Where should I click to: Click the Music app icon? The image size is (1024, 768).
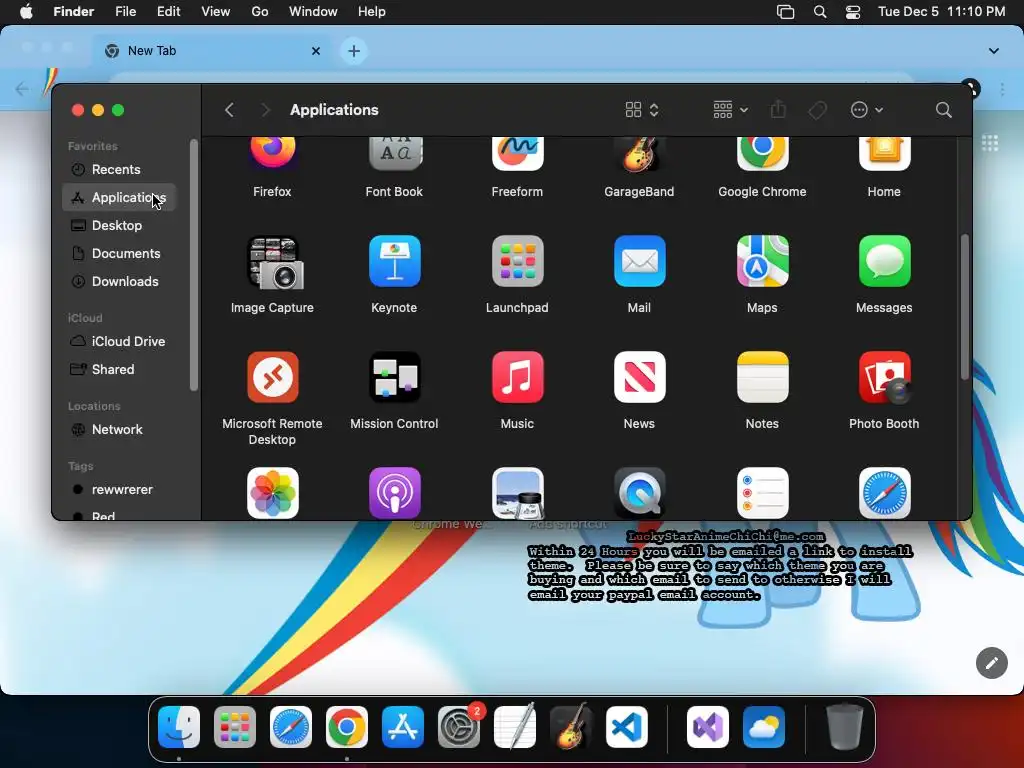[517, 377]
